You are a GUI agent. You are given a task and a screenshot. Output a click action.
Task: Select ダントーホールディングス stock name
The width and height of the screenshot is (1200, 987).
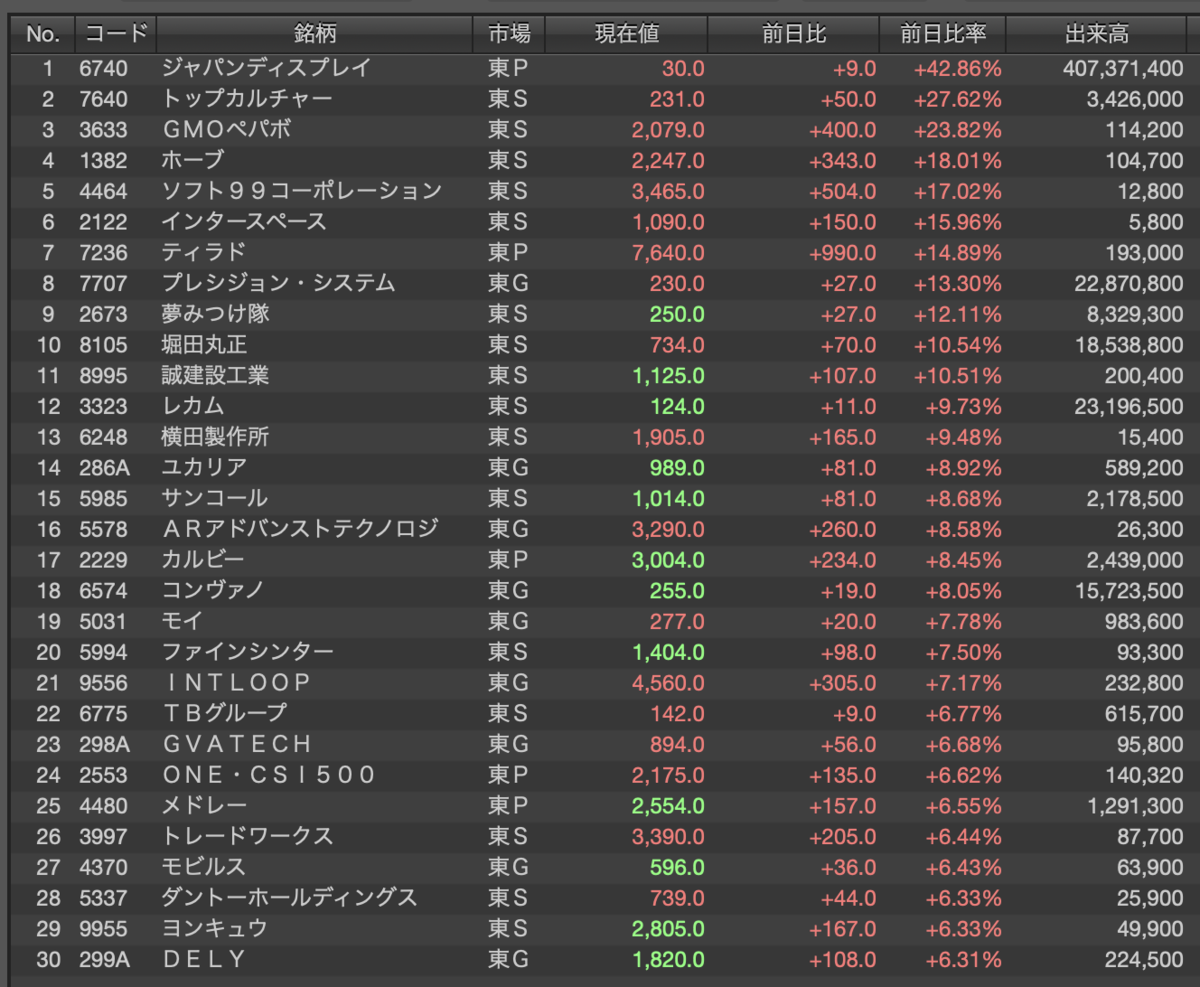click(290, 897)
